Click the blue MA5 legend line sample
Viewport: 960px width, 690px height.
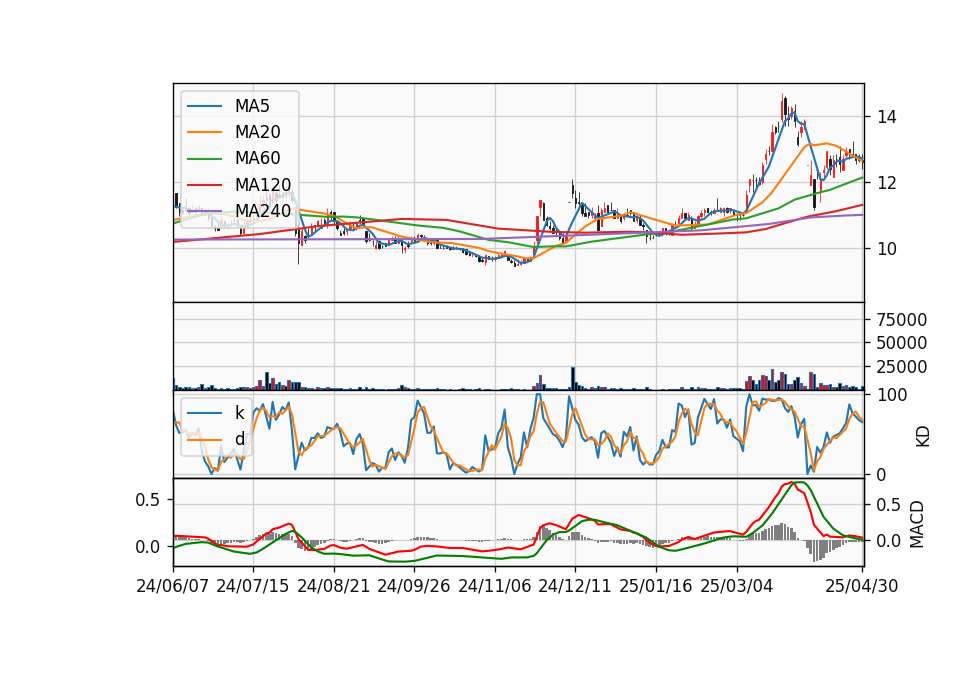coord(204,106)
